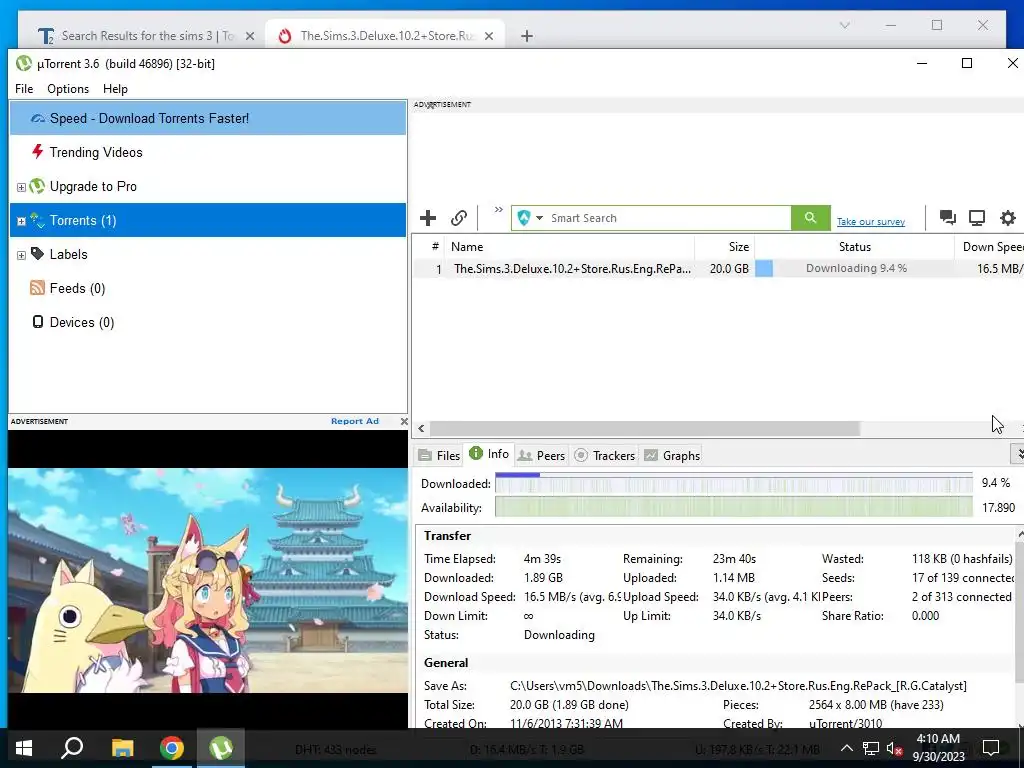Open a new browser tab with plus
Screen dimensions: 1024x768
(x=527, y=37)
